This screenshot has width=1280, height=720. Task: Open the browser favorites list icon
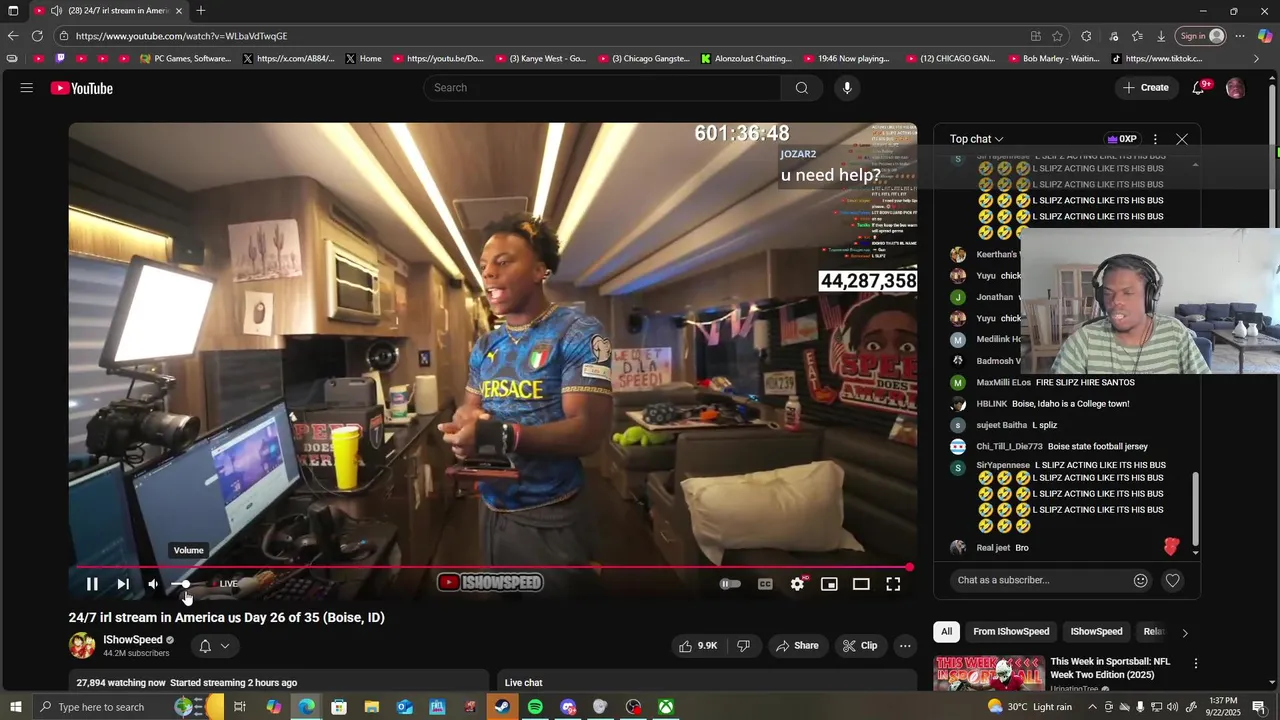tap(1137, 36)
